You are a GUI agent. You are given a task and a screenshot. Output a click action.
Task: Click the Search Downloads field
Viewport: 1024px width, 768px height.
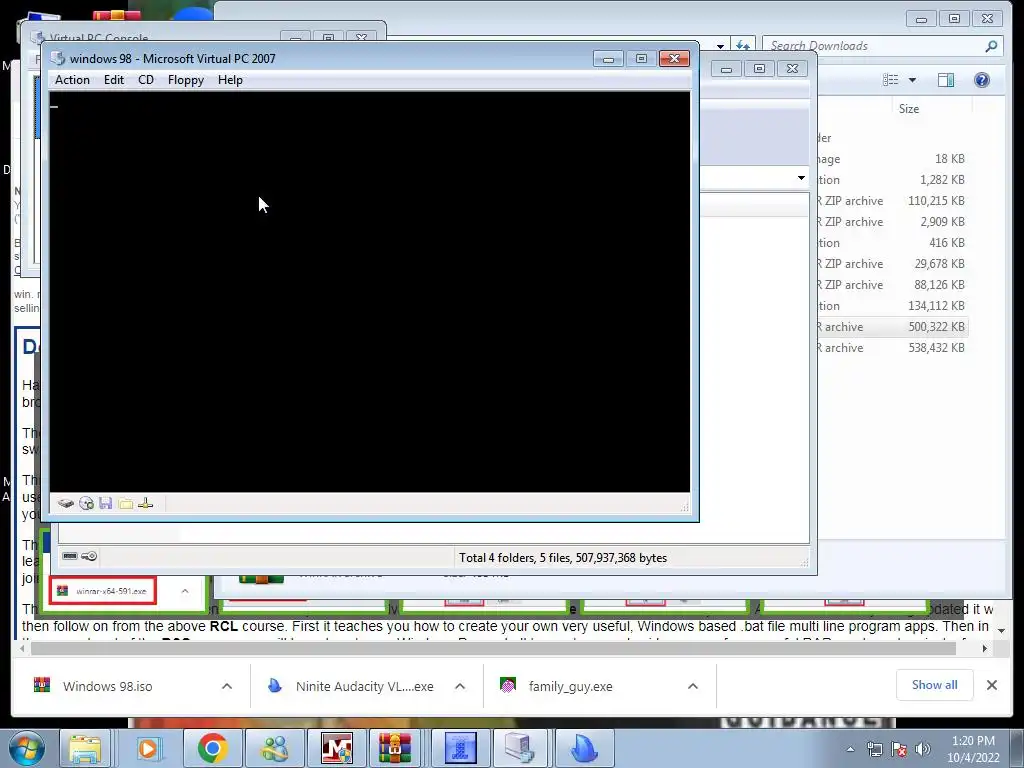(875, 46)
